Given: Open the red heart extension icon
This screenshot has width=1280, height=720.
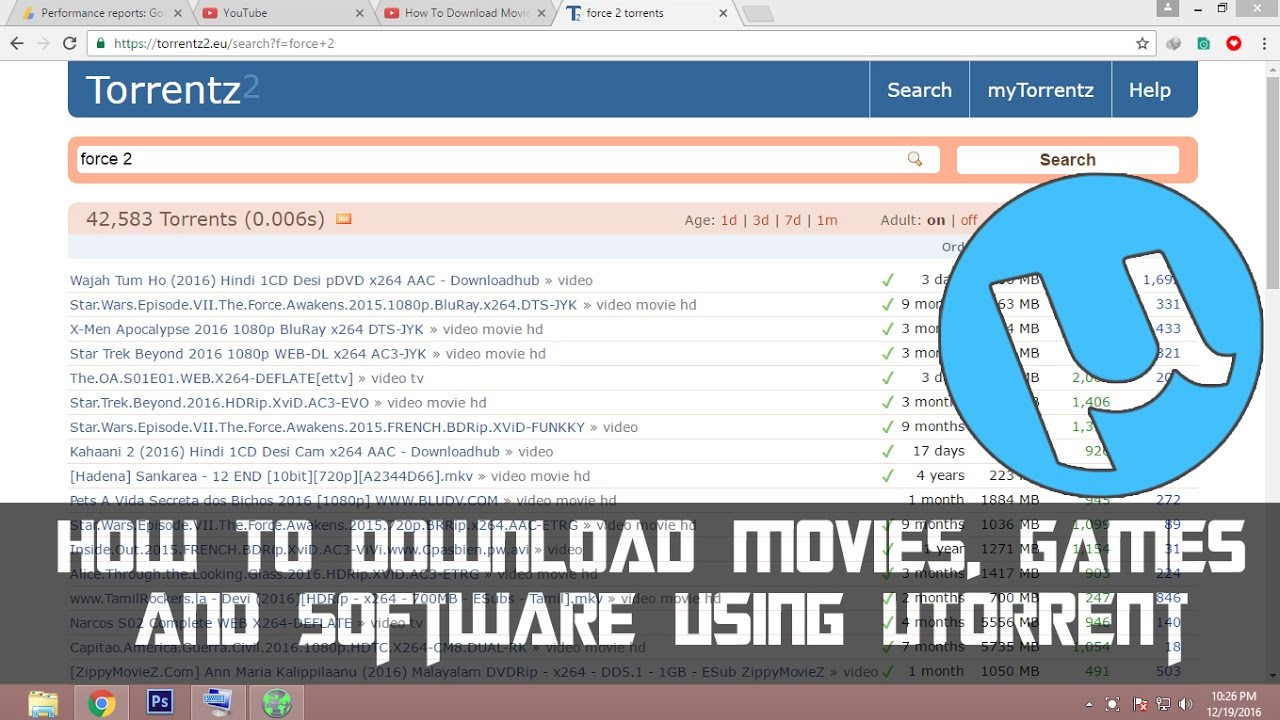Looking at the screenshot, I should [1233, 44].
